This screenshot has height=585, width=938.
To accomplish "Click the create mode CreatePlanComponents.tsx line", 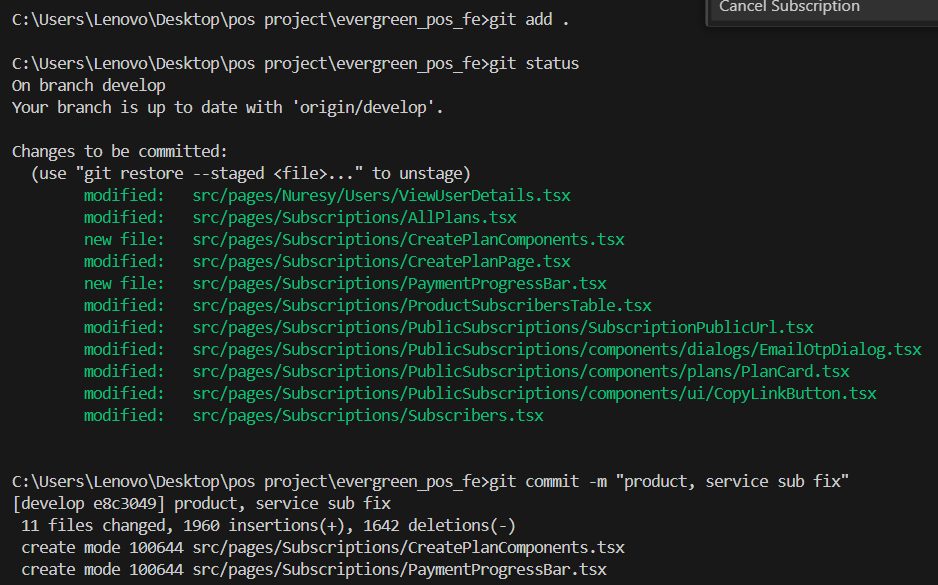I will click(x=322, y=548).
